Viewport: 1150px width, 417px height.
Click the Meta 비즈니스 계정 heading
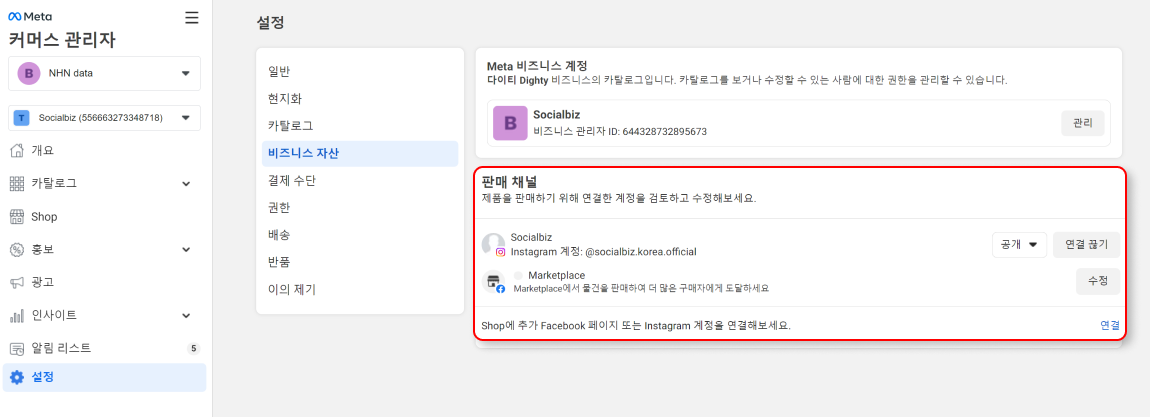click(x=538, y=66)
